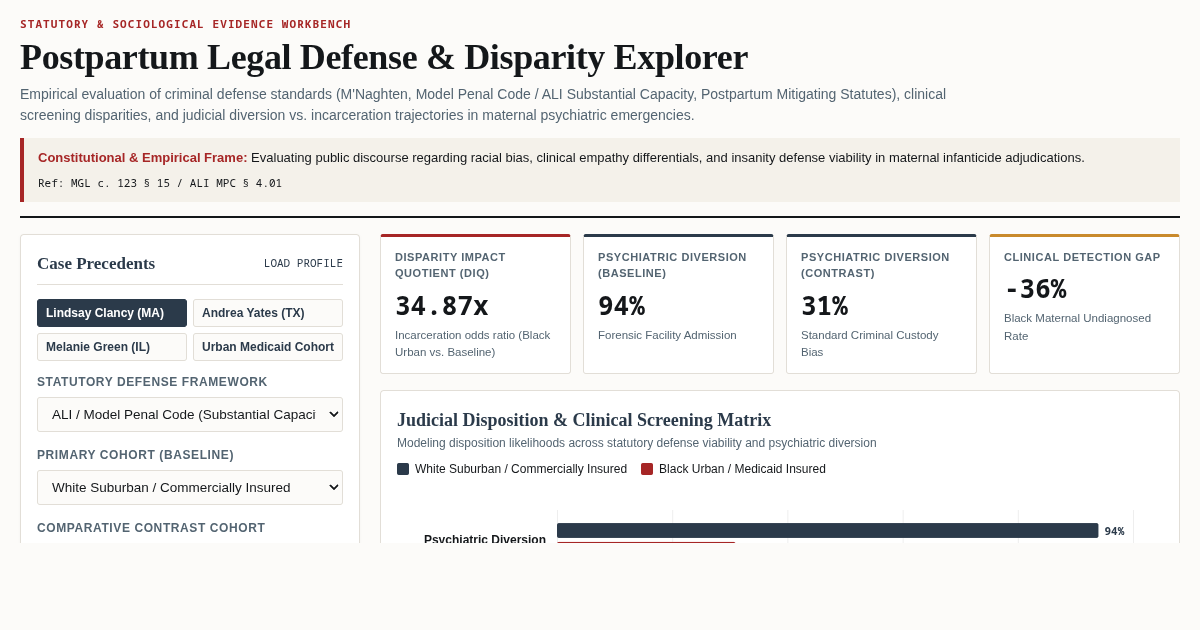Image resolution: width=1200 pixels, height=630 pixels.
Task: Expand the Primary Cohort (Baseline) dropdown
Action: [190, 487]
